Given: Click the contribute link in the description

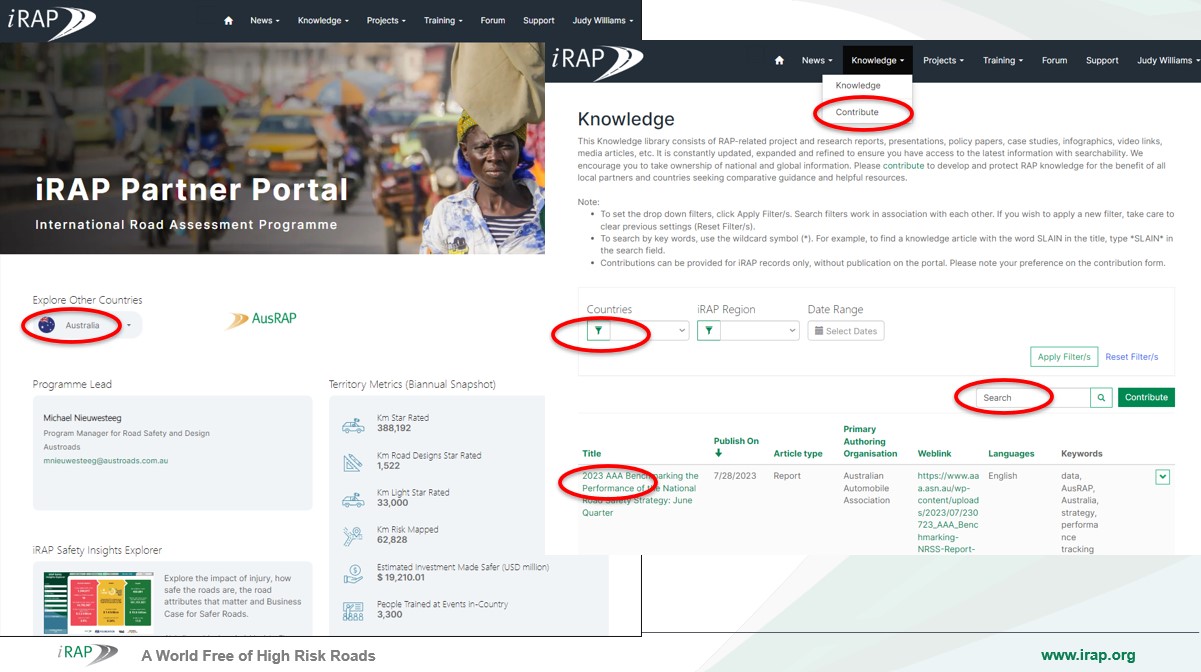Looking at the screenshot, I should pyautogui.click(x=903, y=166).
